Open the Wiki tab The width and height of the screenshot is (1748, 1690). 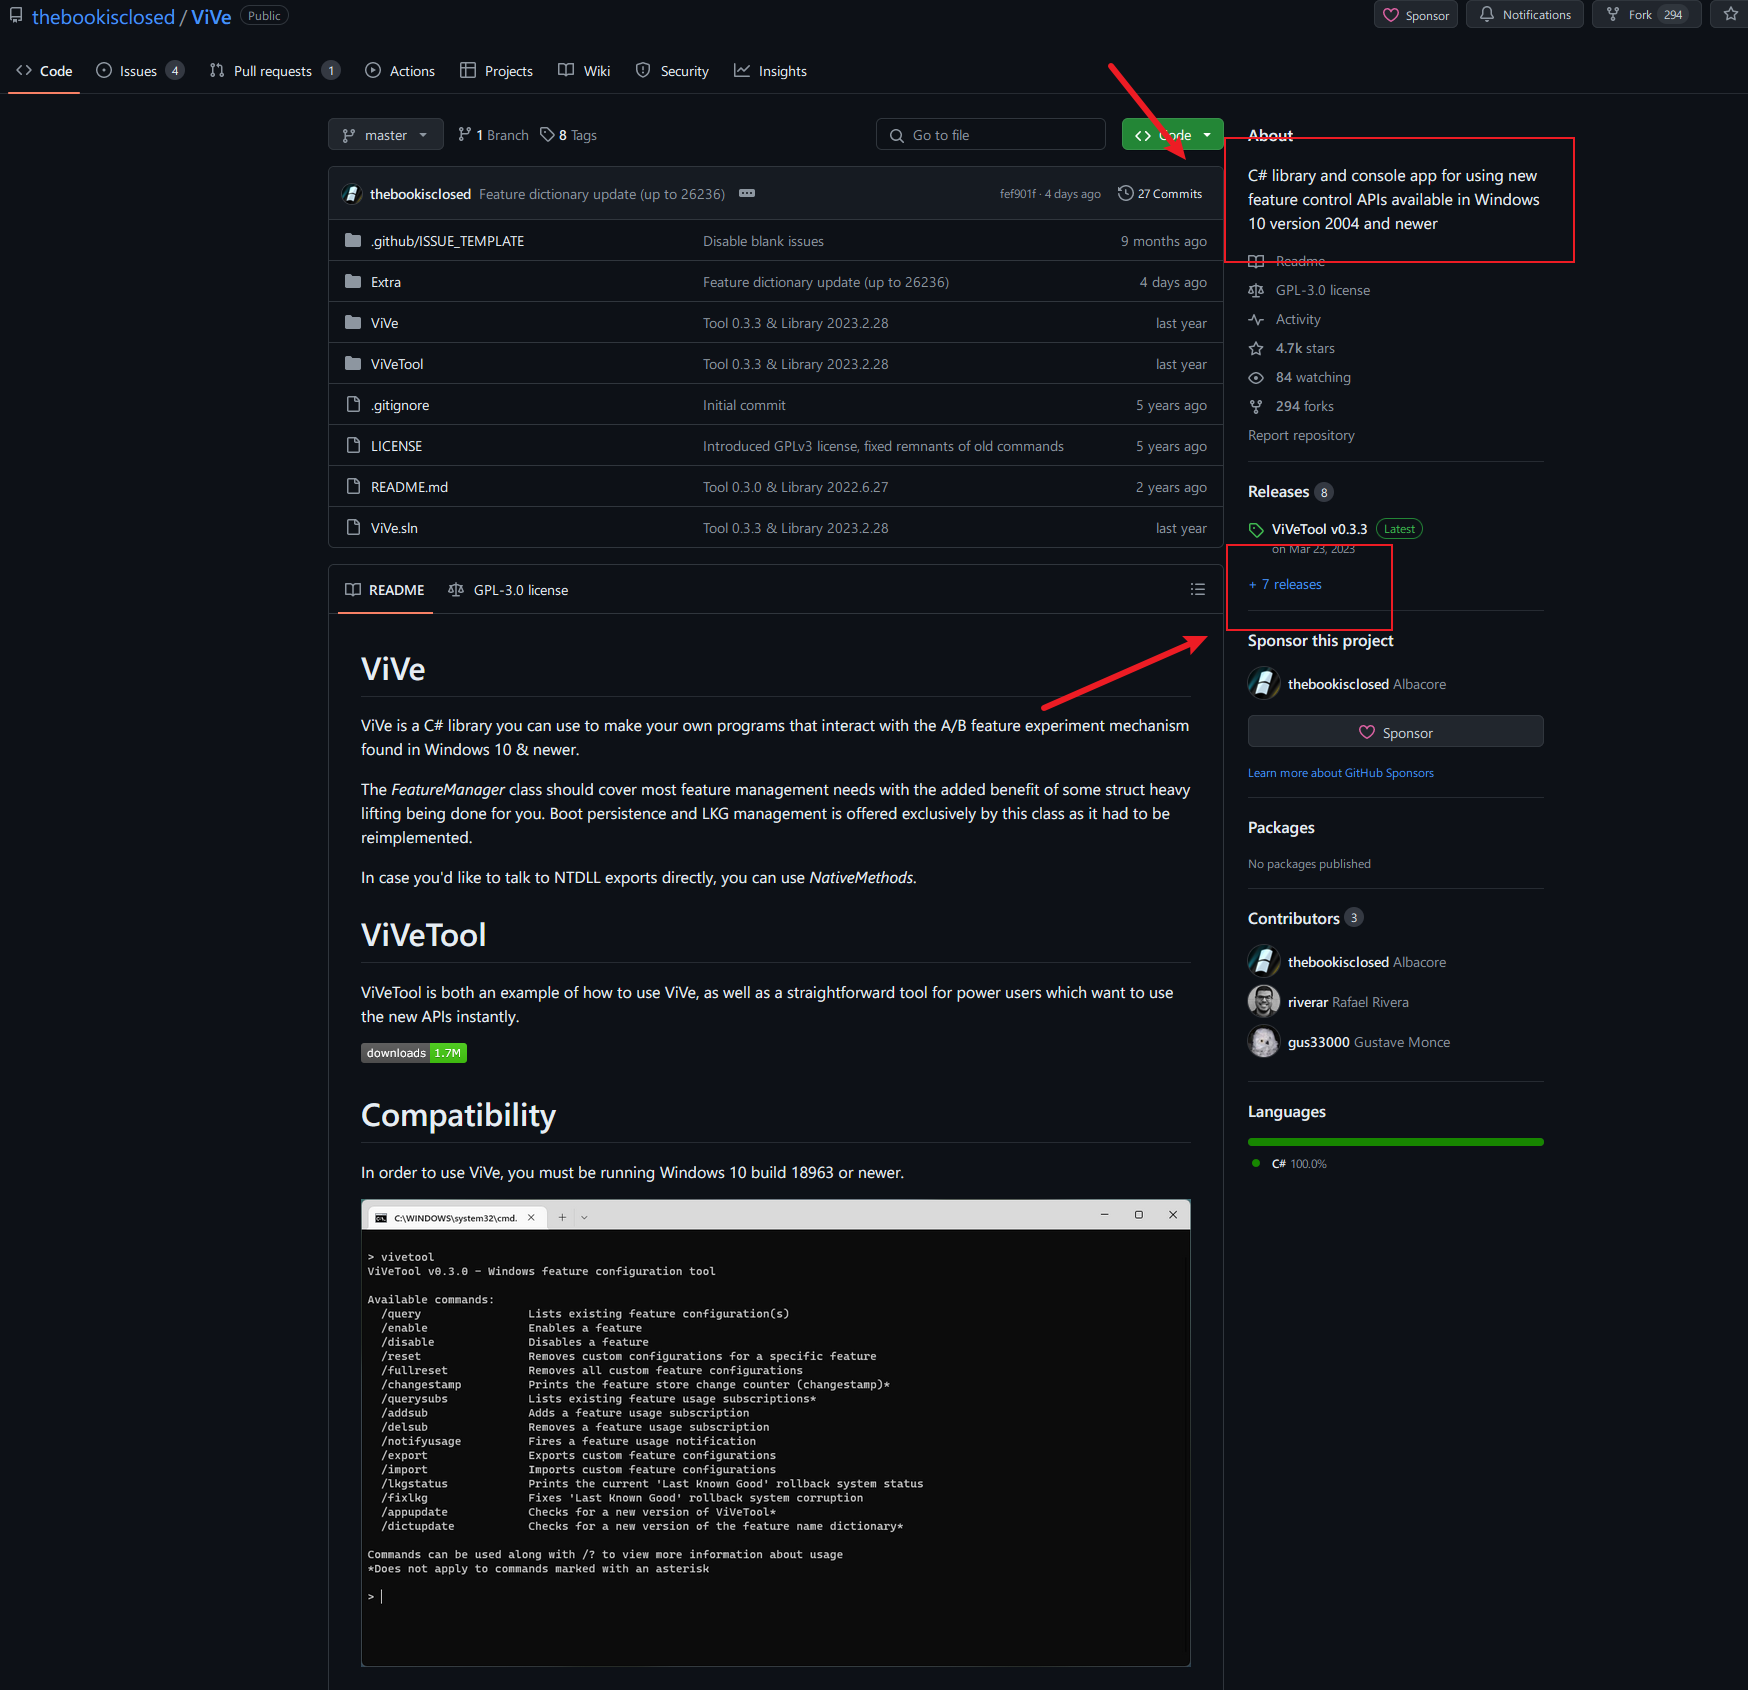pyautogui.click(x=584, y=71)
